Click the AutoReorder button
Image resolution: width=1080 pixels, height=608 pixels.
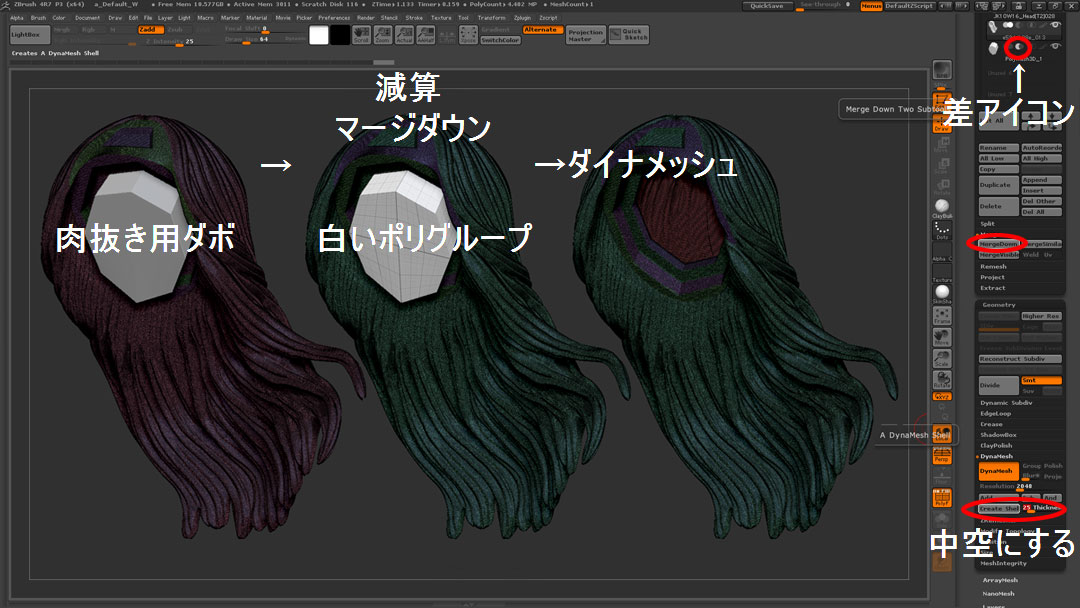[1041, 148]
